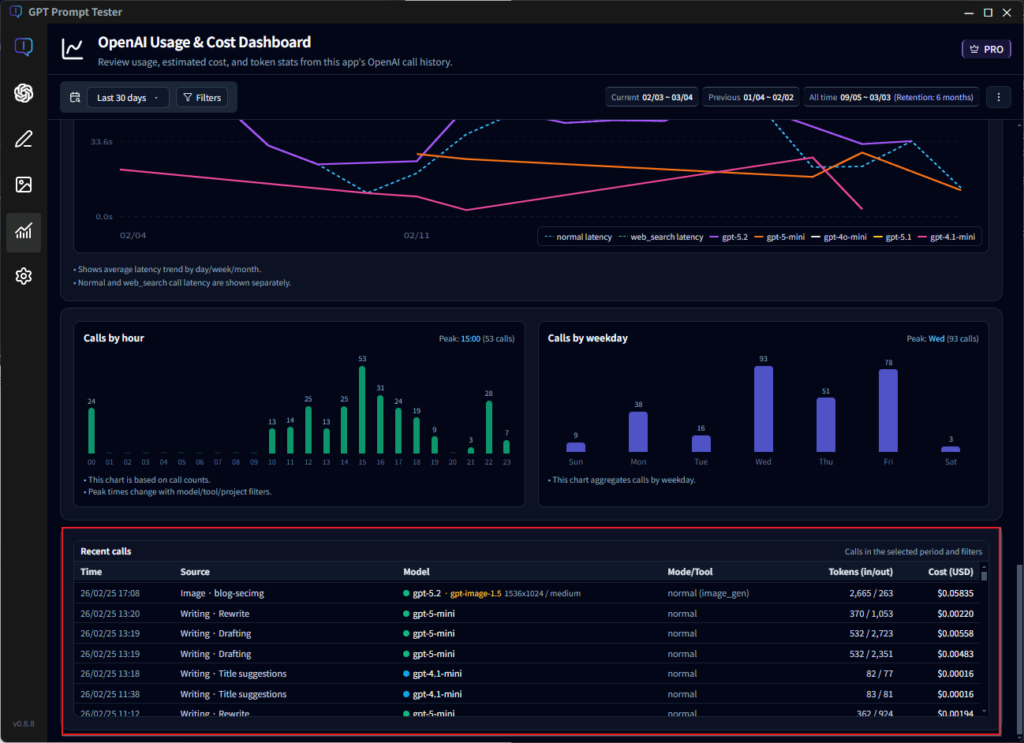Click the calendar icon near date range
Viewport: 1024px width, 743px height.
click(x=74, y=97)
